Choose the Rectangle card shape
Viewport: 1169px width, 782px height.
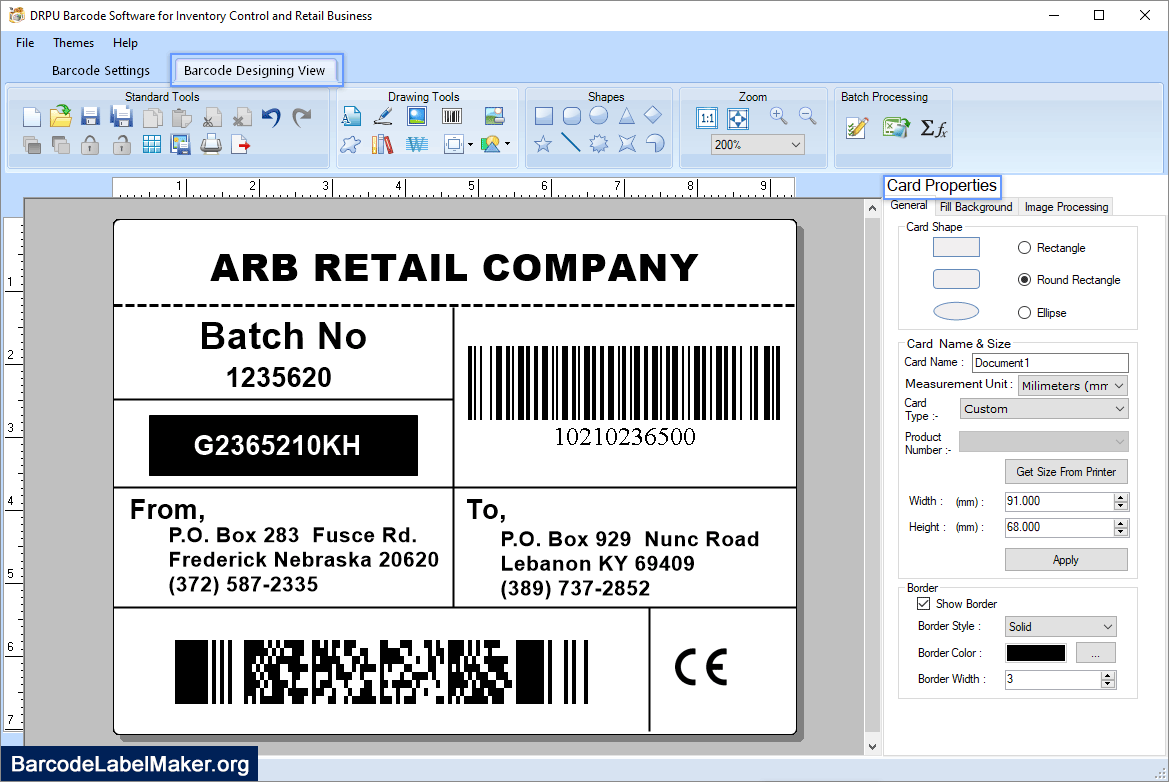point(1025,247)
